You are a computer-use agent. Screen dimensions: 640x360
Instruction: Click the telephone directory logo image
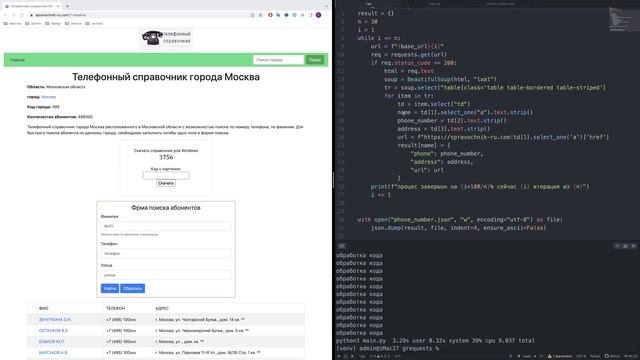pos(166,38)
